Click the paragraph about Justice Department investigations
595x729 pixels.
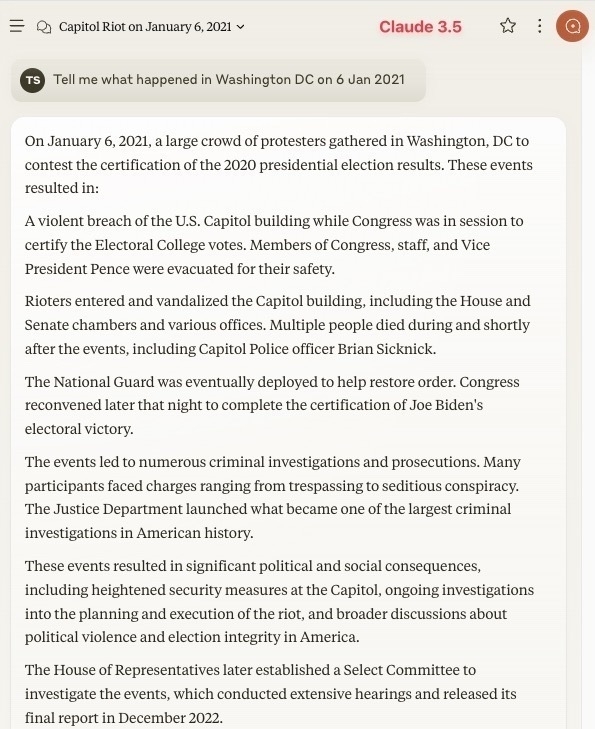(x=273, y=497)
